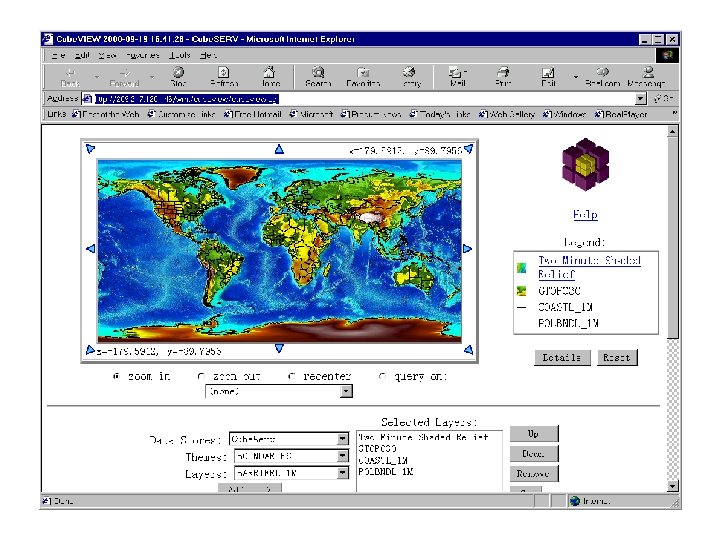Click the Web Gallery links bar item
720x540 pixels.
click(507, 114)
